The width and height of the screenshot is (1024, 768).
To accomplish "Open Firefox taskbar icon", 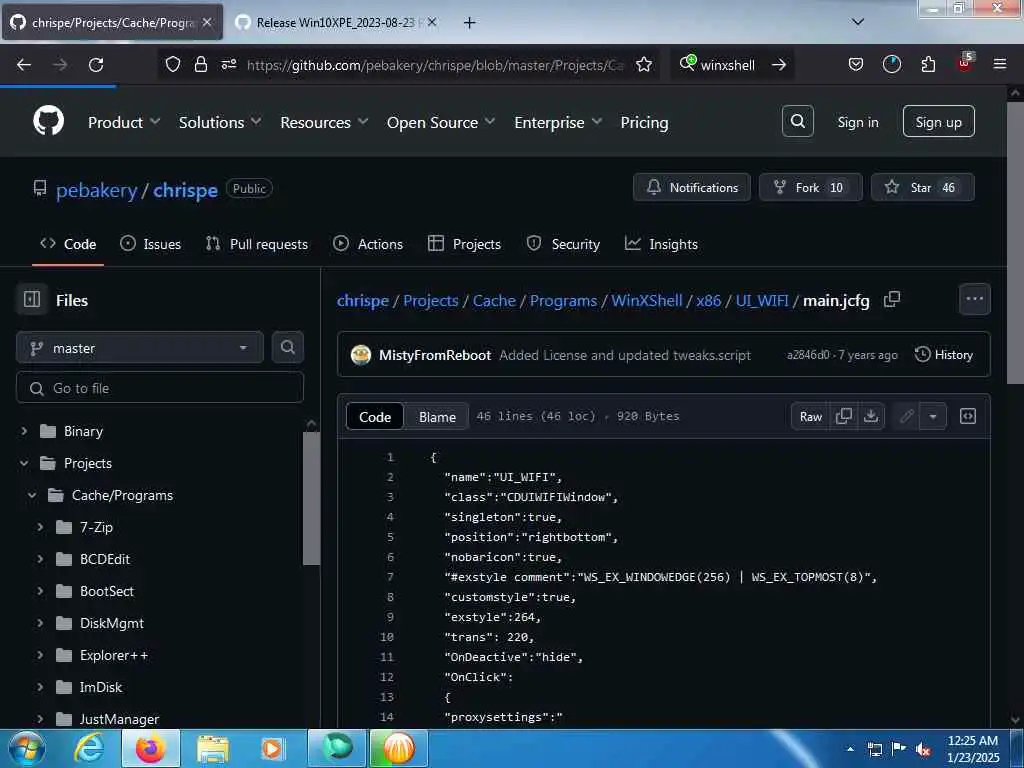I will click(x=150, y=748).
